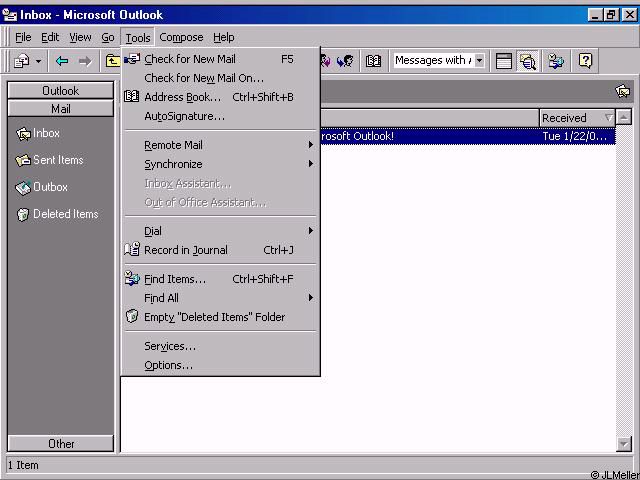
Task: Click the Mail group button
Action: (x=60, y=109)
